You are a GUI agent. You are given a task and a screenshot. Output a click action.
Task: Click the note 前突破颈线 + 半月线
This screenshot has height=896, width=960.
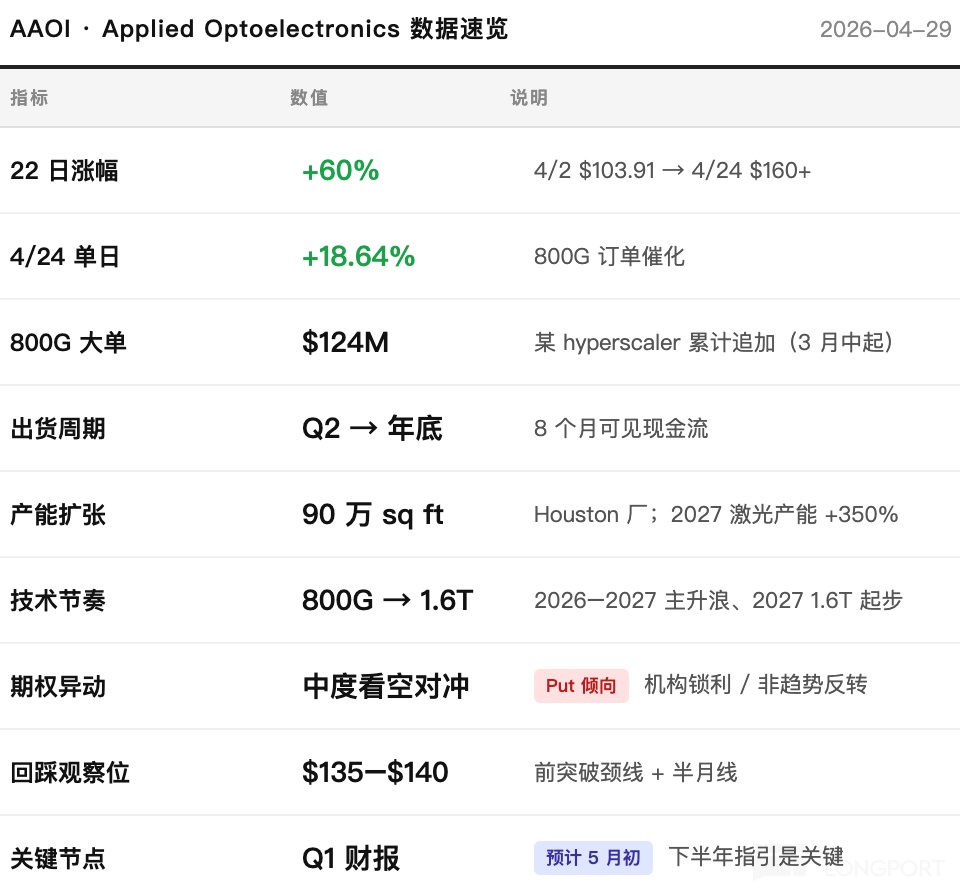(636, 772)
